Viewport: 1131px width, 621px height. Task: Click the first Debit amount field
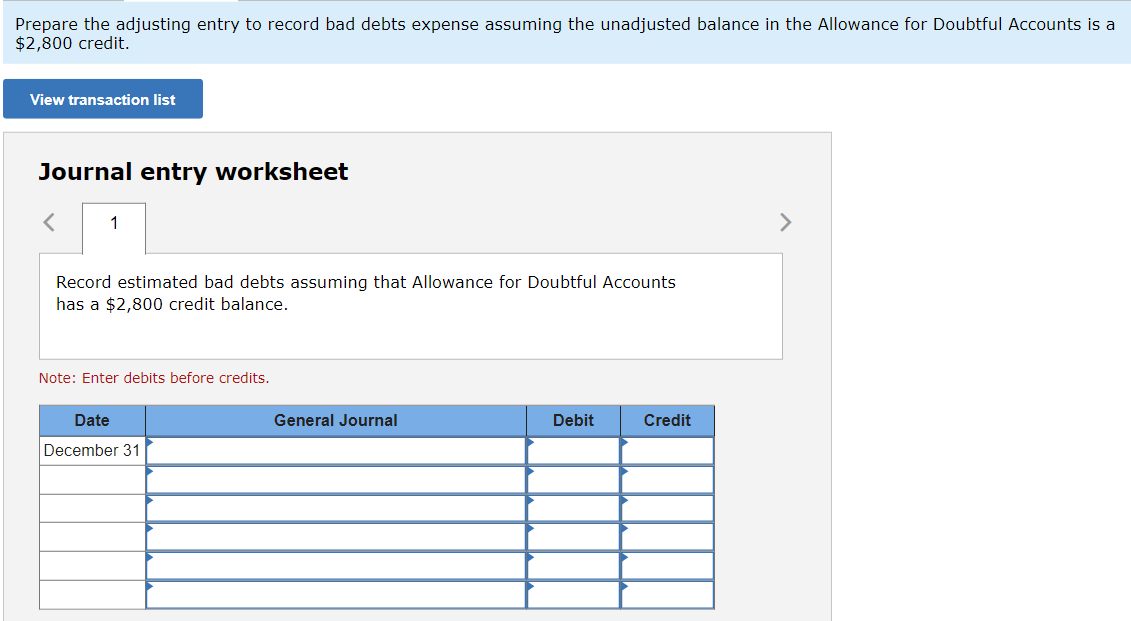point(573,450)
